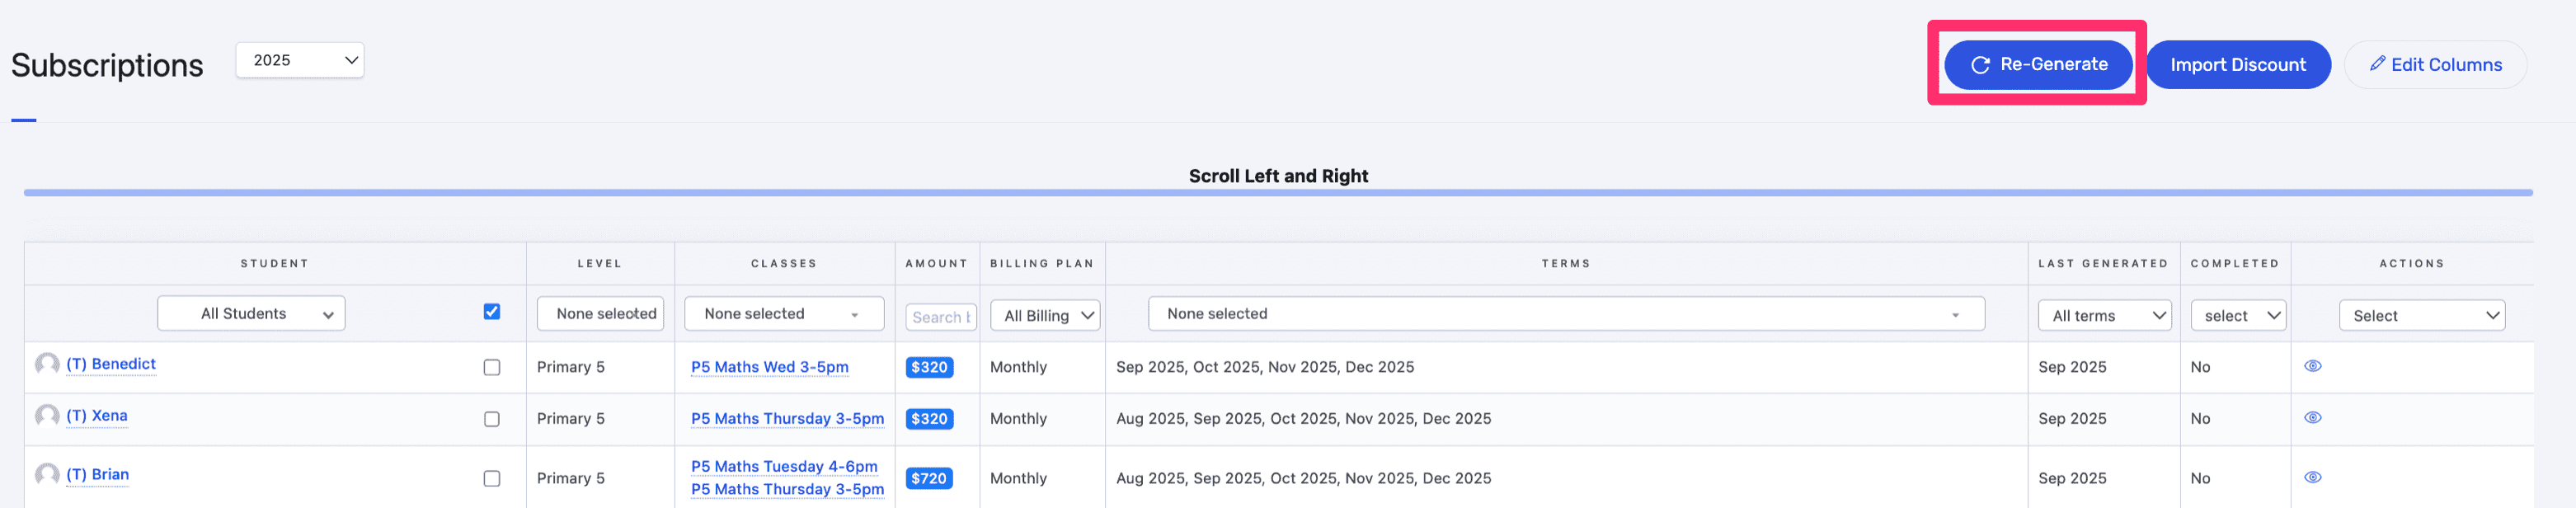The width and height of the screenshot is (2576, 508).
Task: Click the view eye icon for Benedict
Action: pos(2312,366)
